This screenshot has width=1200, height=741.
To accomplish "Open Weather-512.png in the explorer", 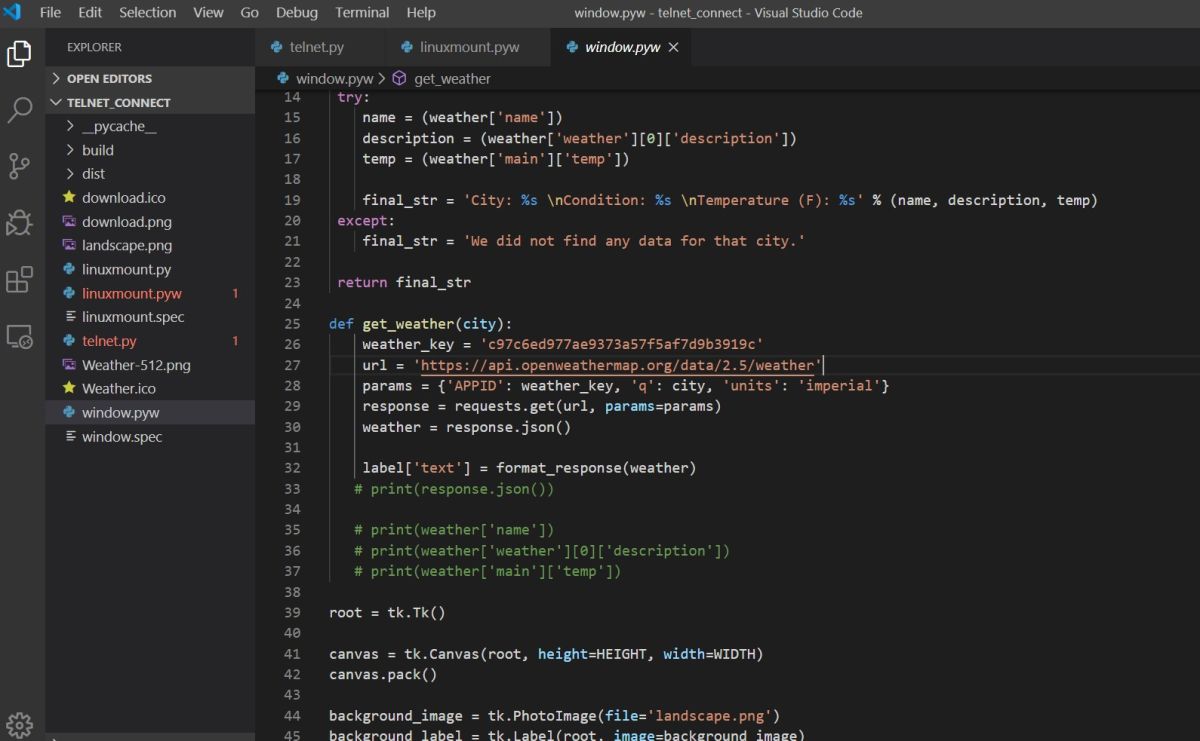I will 150,365.
